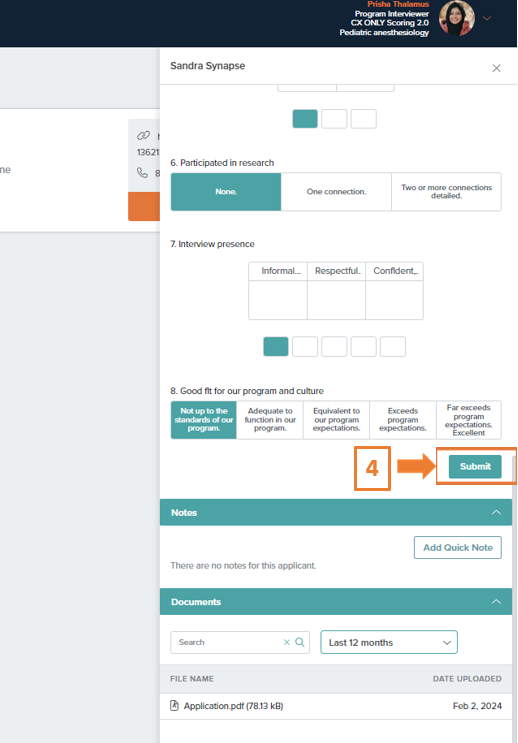Open the user profile chevron menu
Viewport: 518px width, 743px height.
487,18
